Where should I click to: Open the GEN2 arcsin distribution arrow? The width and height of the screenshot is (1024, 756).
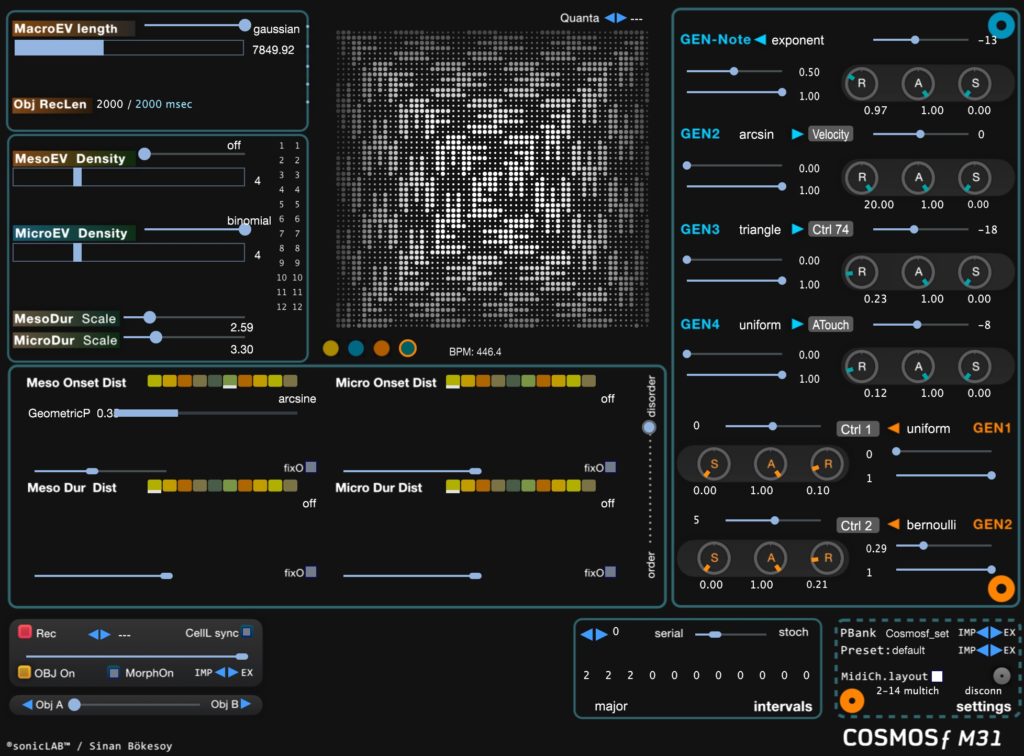(797, 134)
